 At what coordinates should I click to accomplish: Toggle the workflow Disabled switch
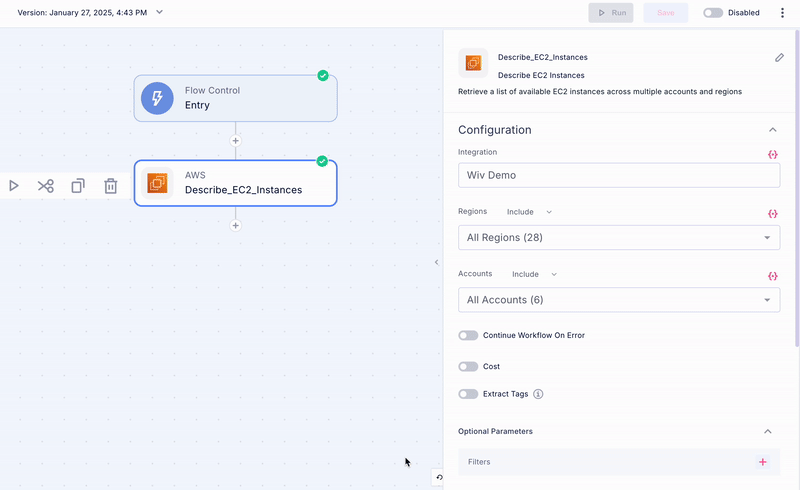713,13
